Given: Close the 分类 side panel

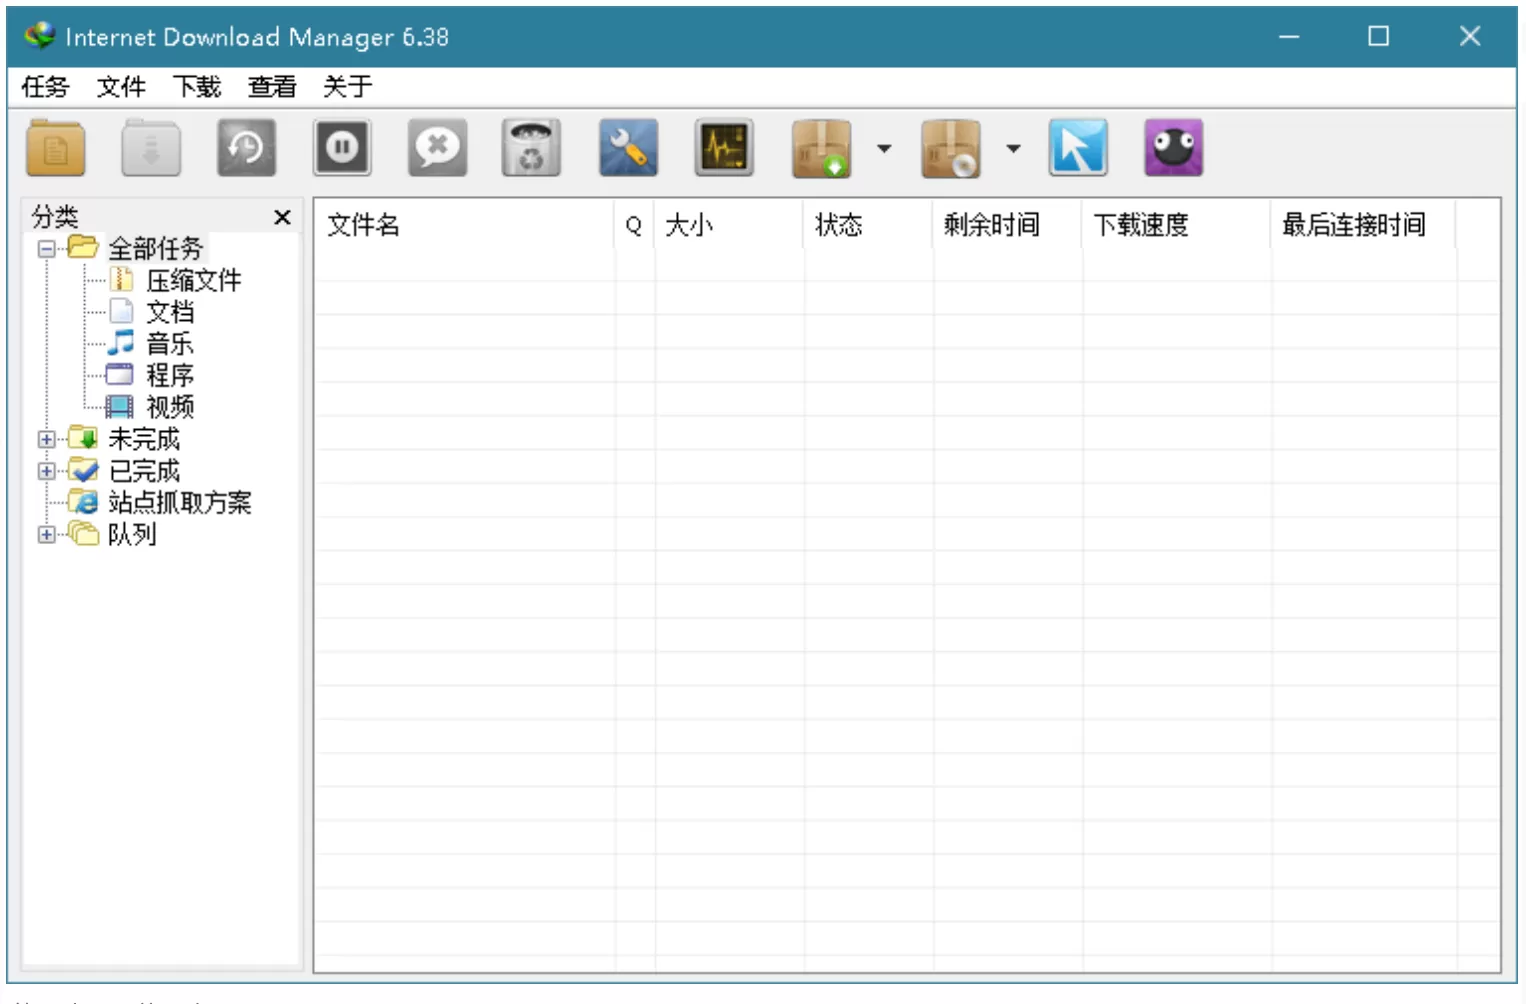Looking at the screenshot, I should click(x=282, y=217).
